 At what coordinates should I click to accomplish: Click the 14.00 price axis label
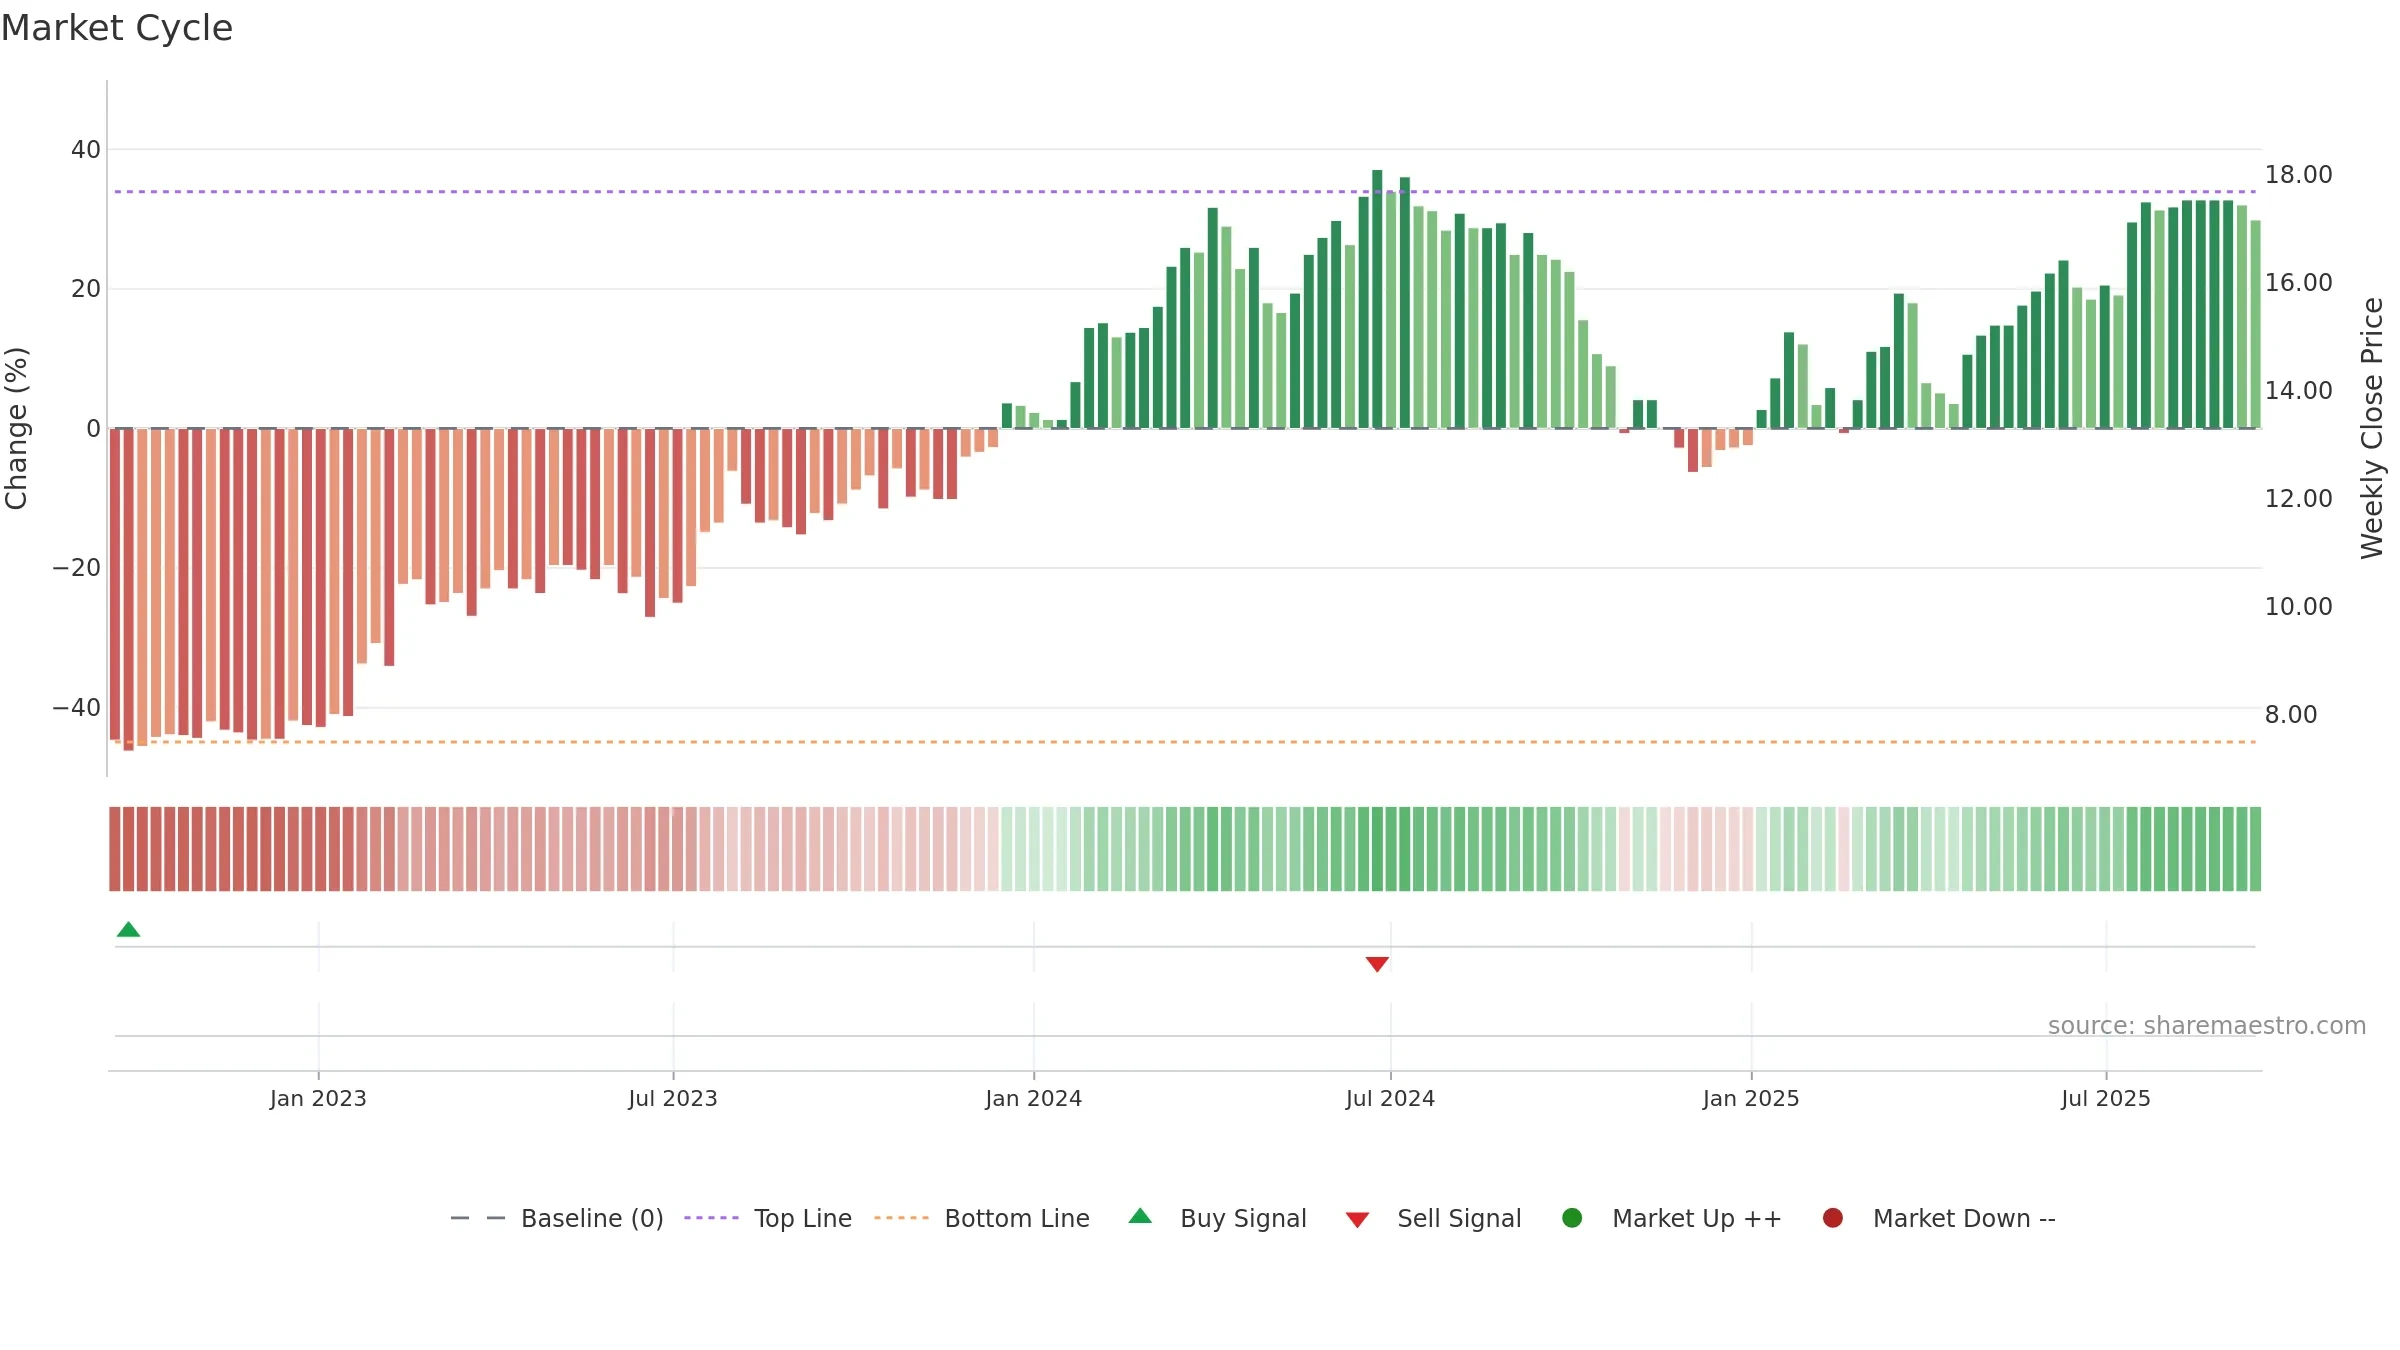(x=2298, y=390)
